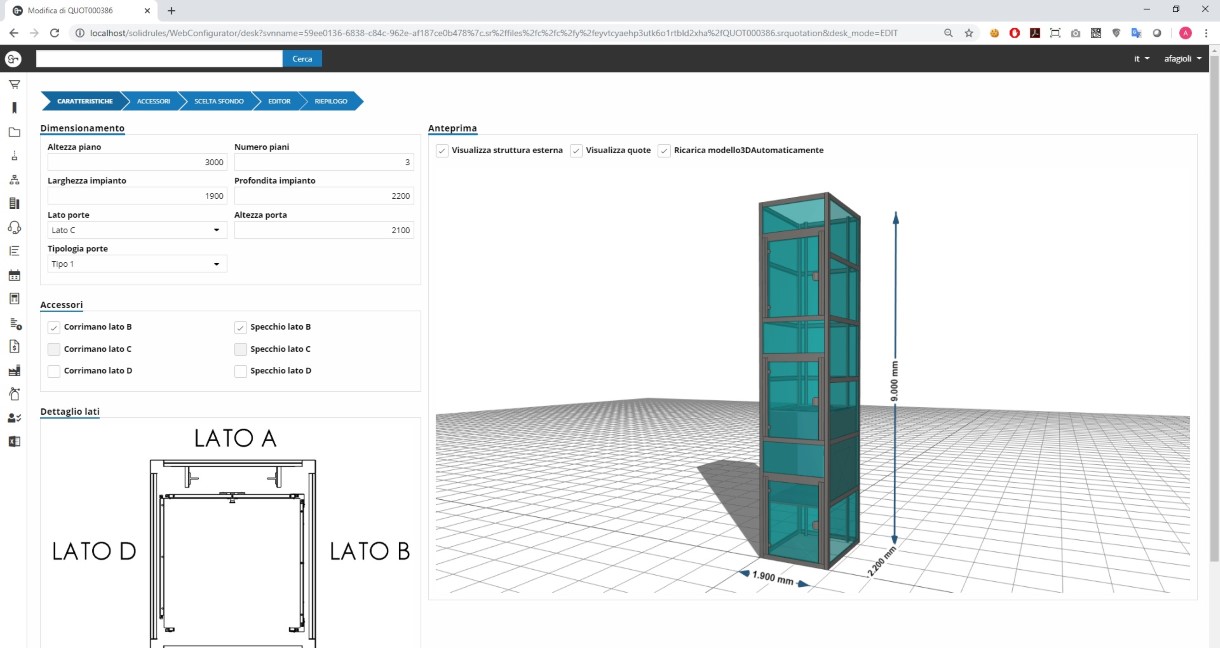Screen dimensions: 1220x648
Task: Click the Larghezza impianto input field
Action: (137, 196)
